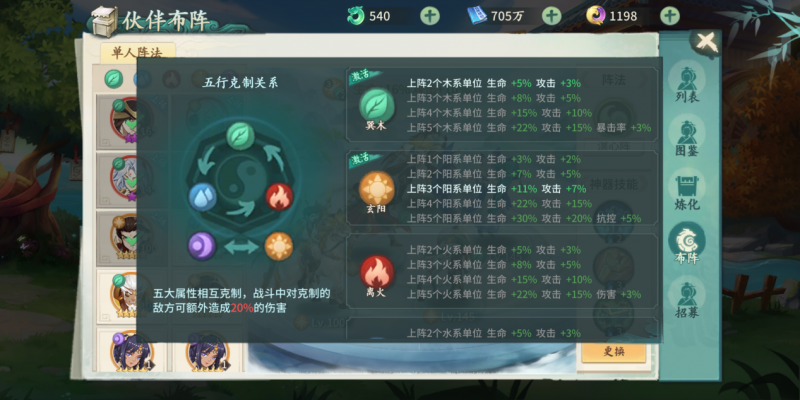Image resolution: width=800 pixels, height=400 pixels.
Task: Select the 巽木 wood formation bonus icon
Action: coord(377,105)
